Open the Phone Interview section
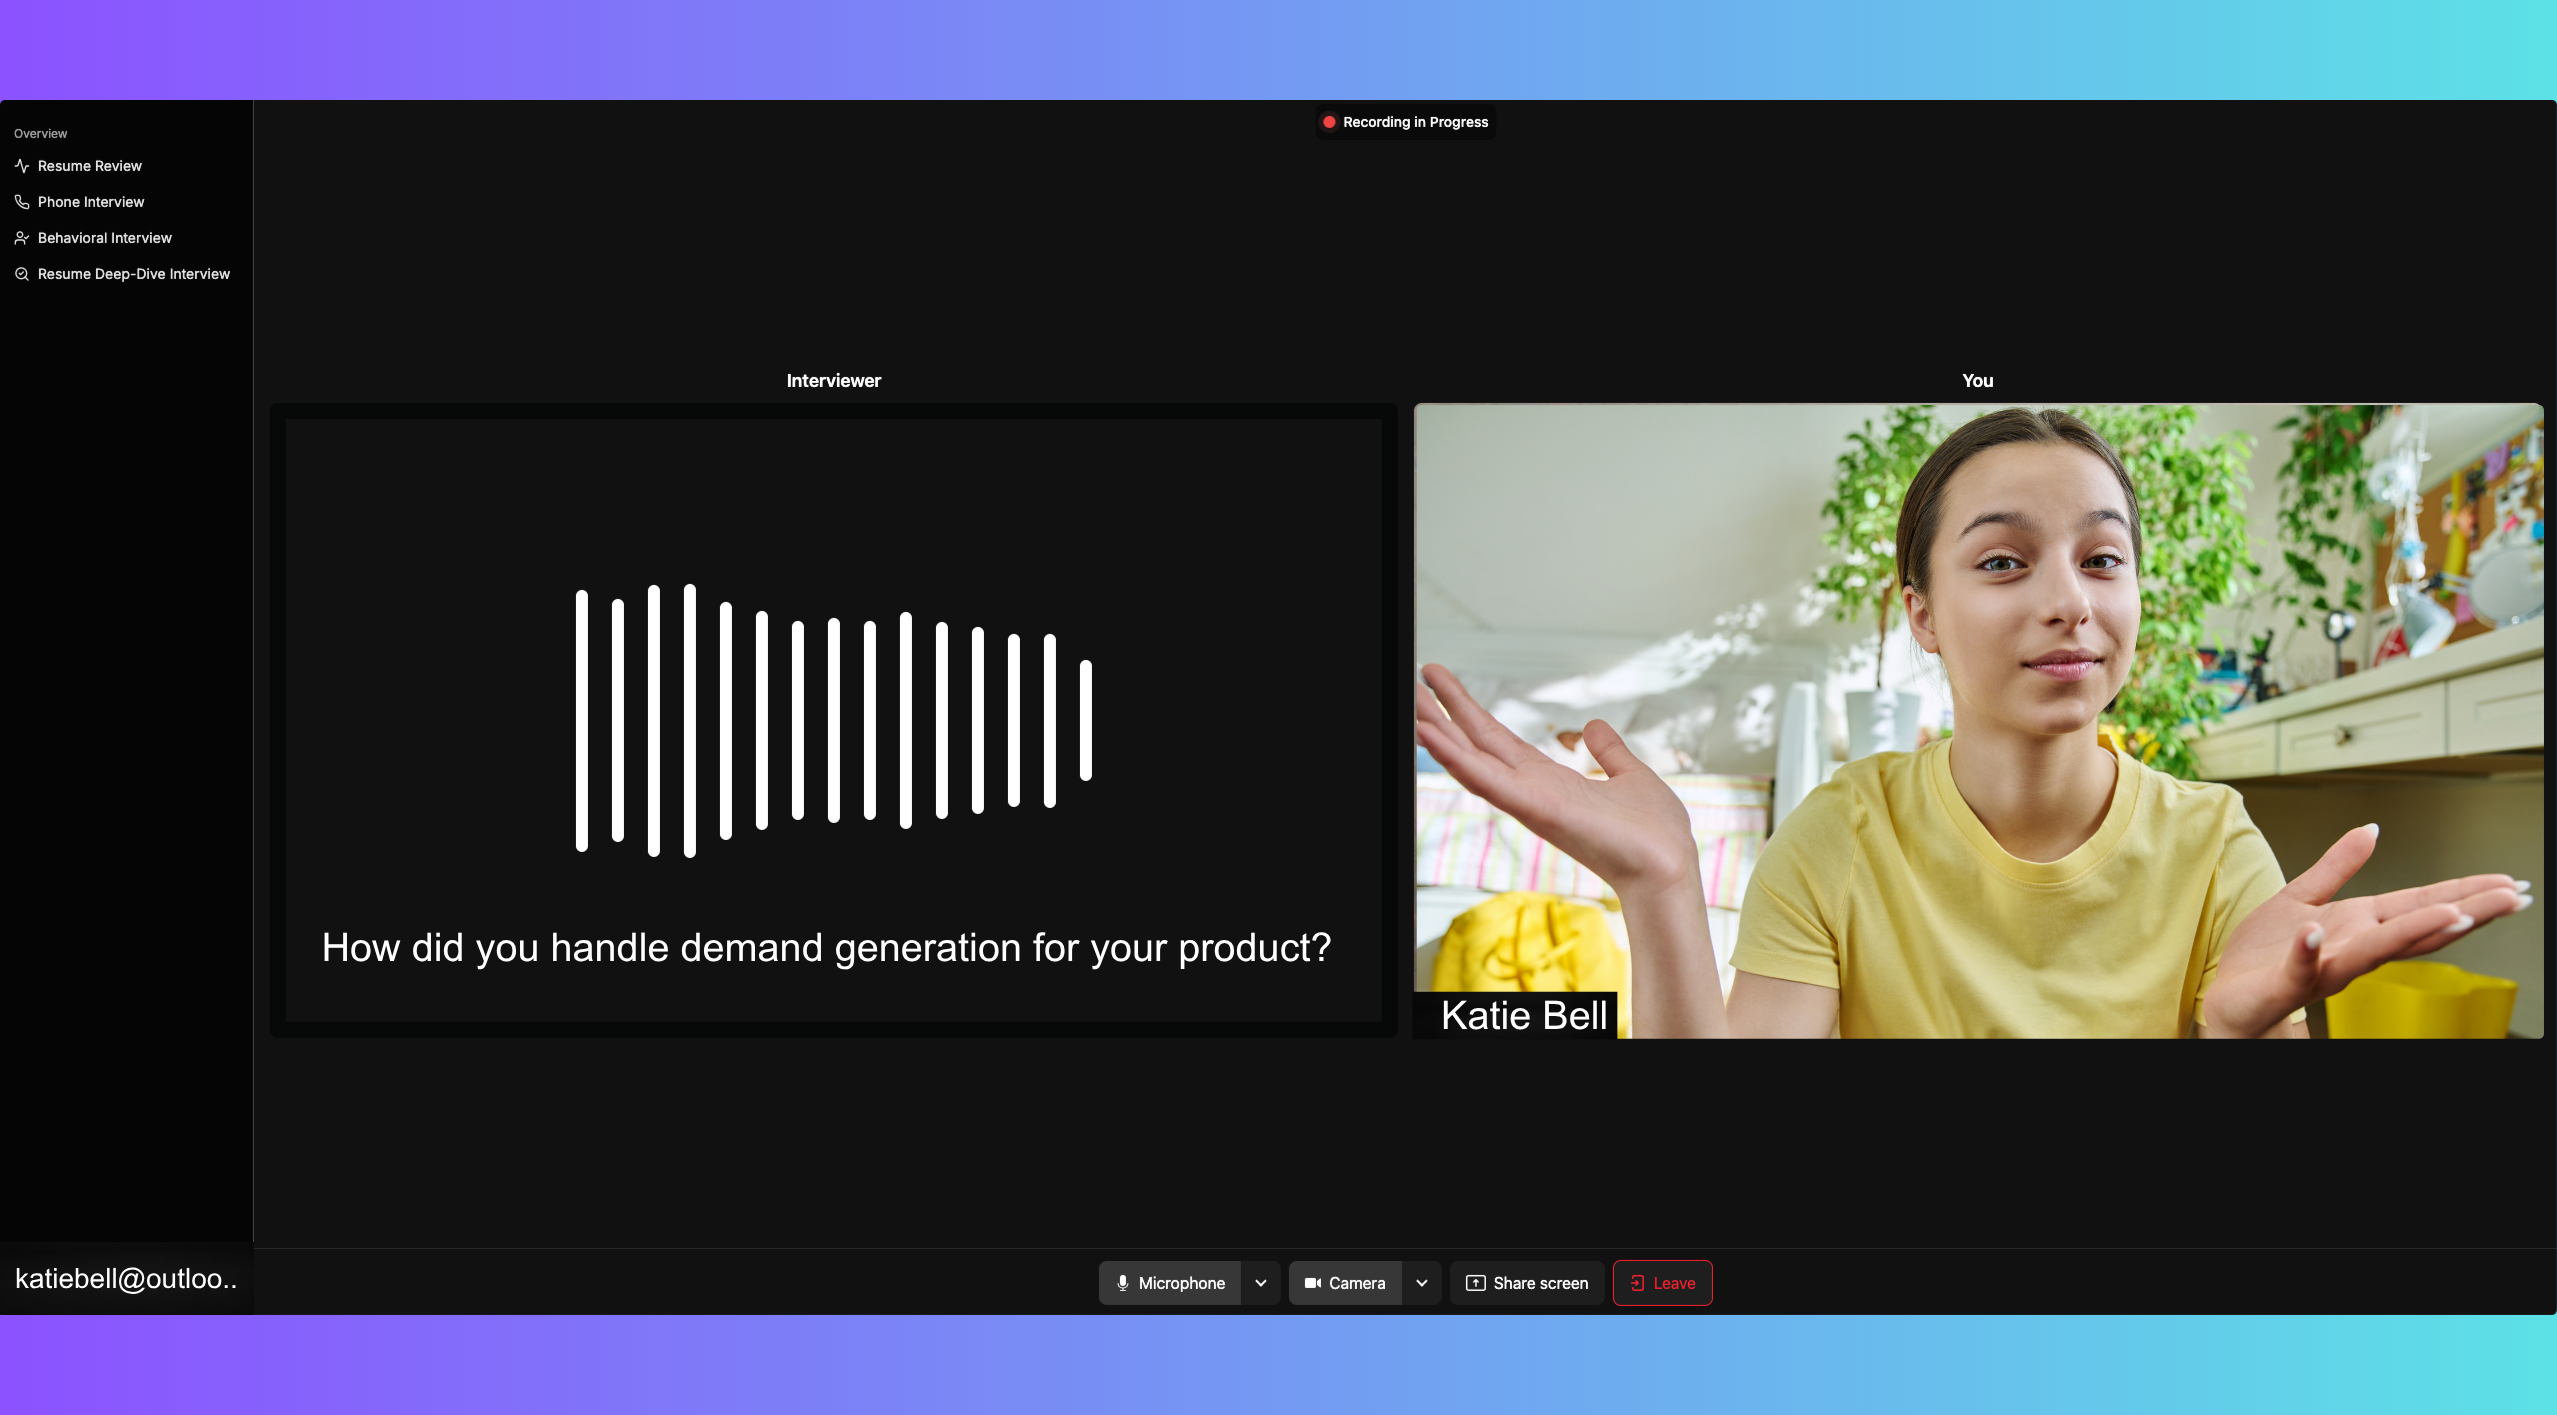2557x1415 pixels. (91, 202)
